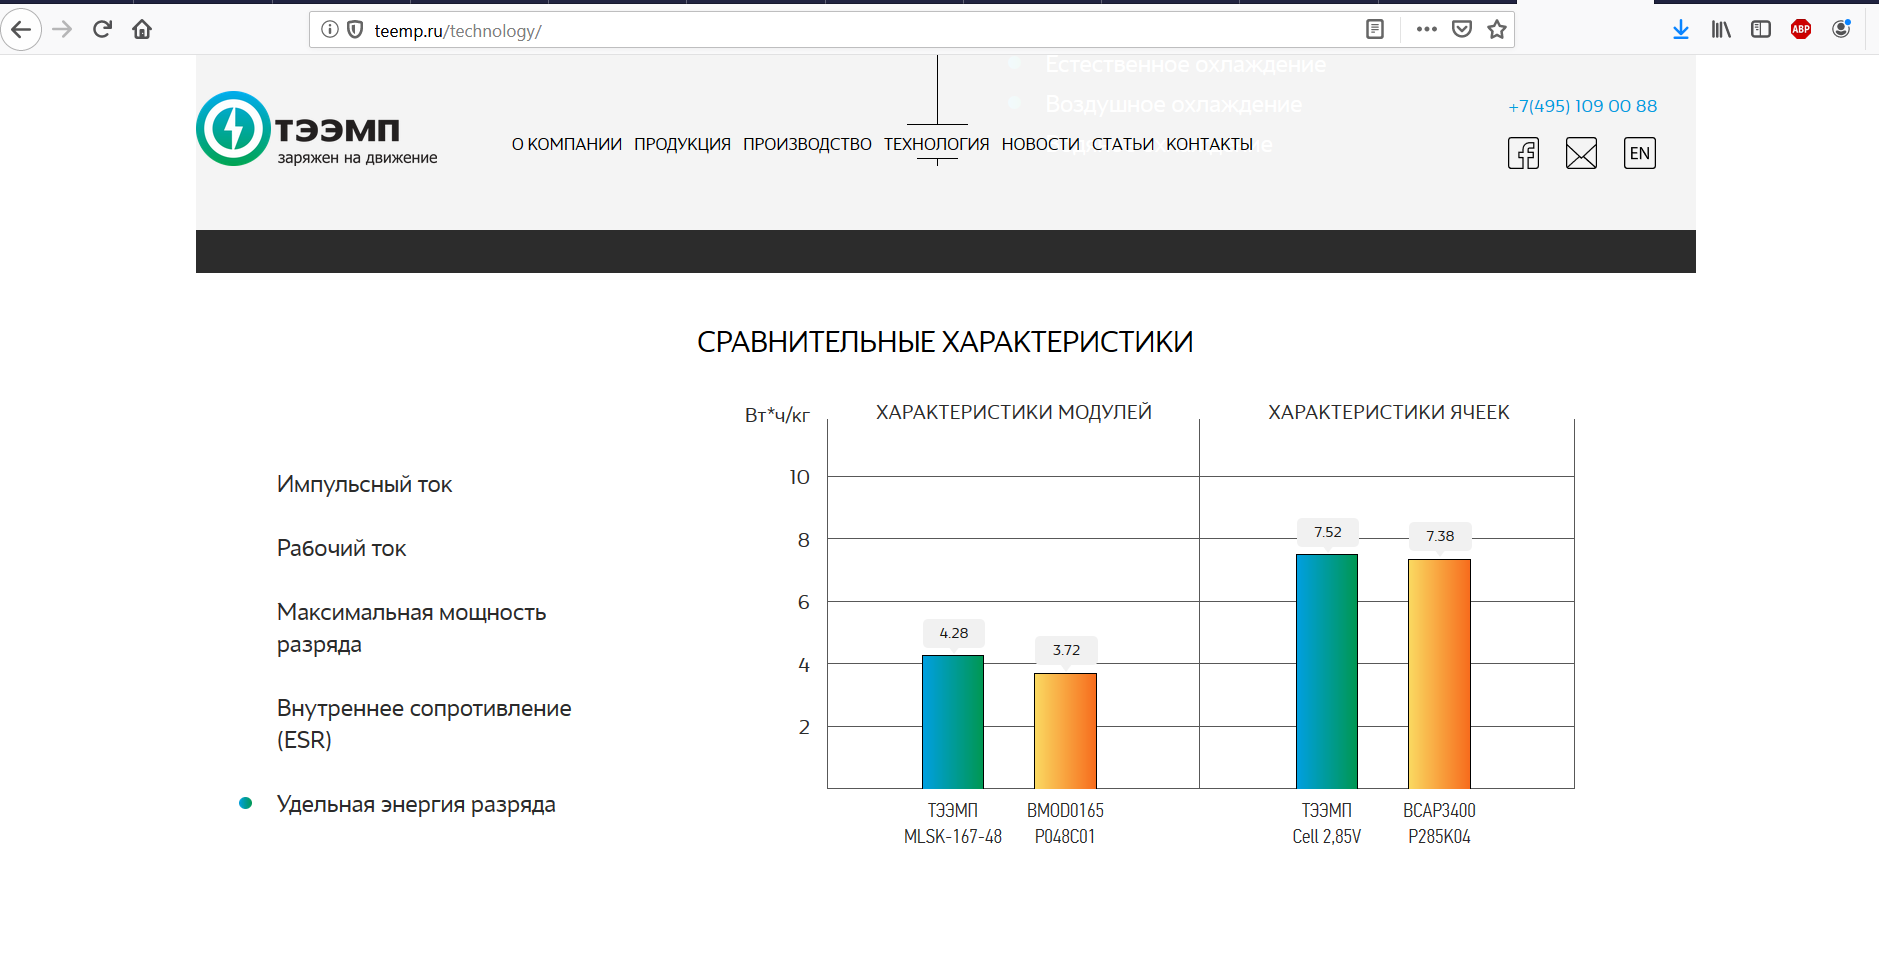Open ПРОИЗВОДСТВО menu item

pos(807,144)
